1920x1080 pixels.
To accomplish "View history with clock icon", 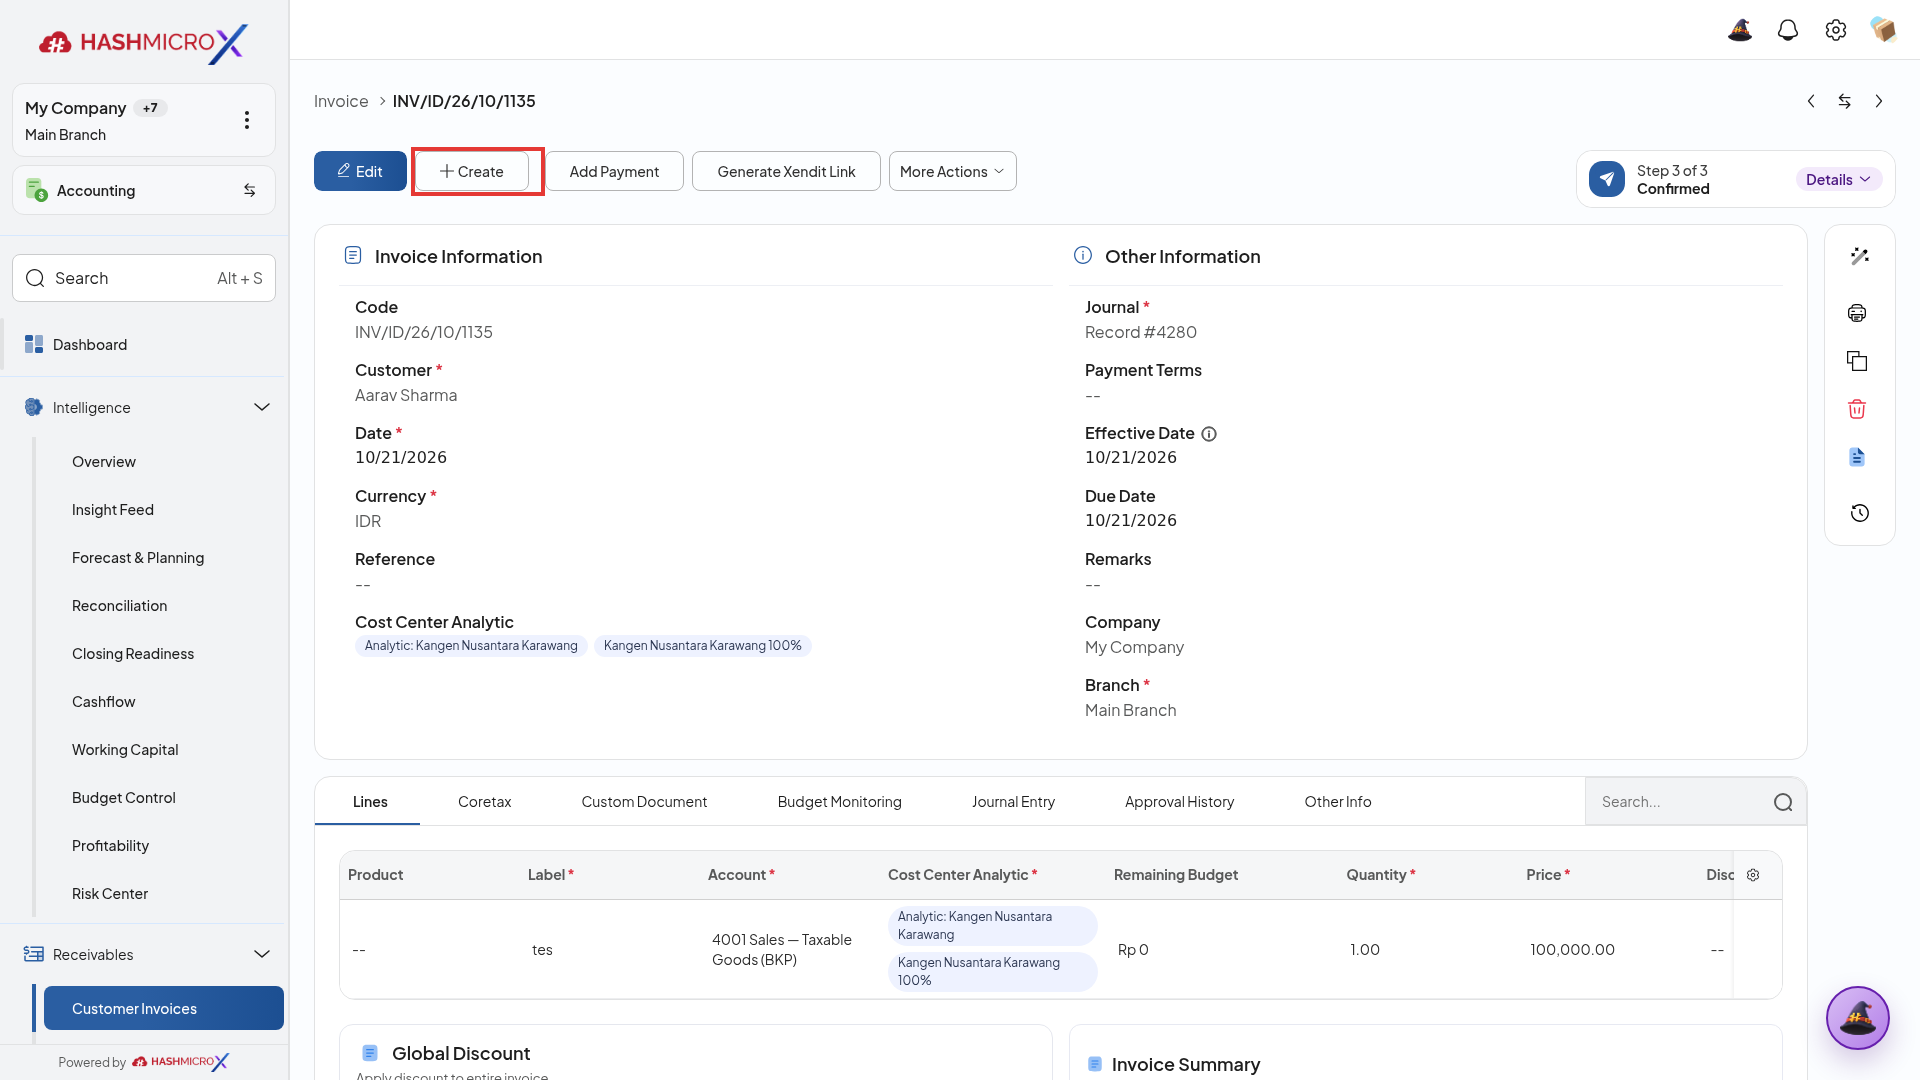I will [1860, 513].
